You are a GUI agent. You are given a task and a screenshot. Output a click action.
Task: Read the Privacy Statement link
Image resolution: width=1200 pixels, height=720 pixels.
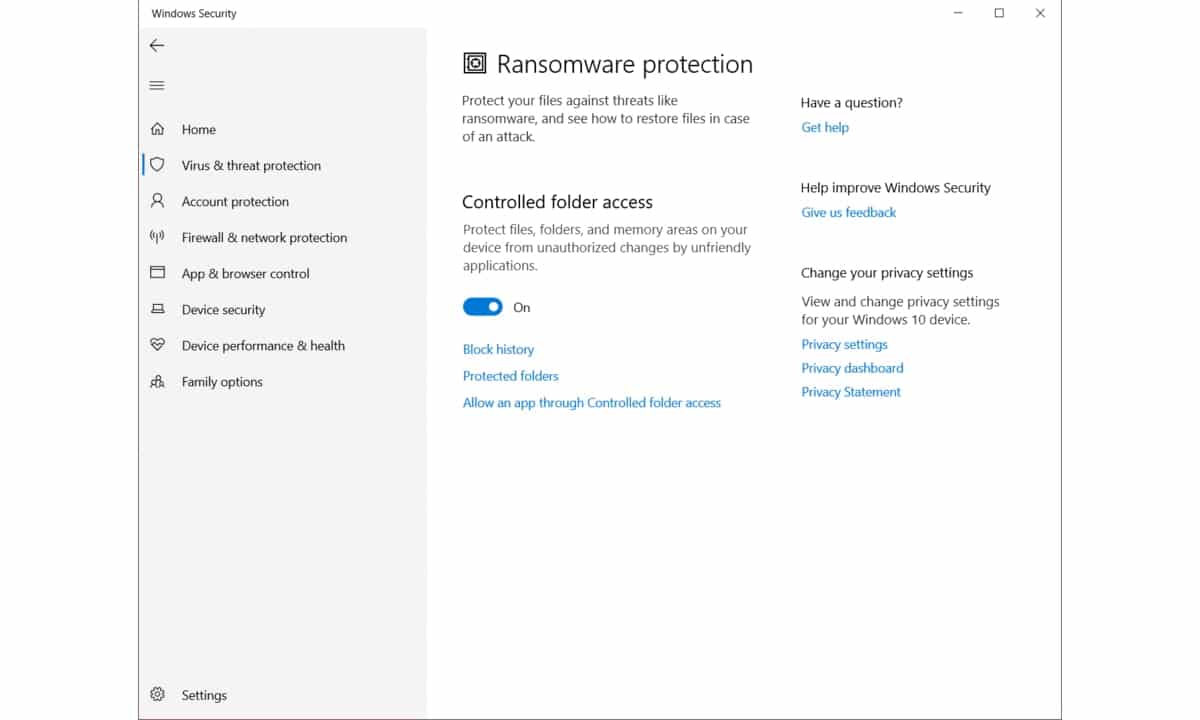(851, 392)
